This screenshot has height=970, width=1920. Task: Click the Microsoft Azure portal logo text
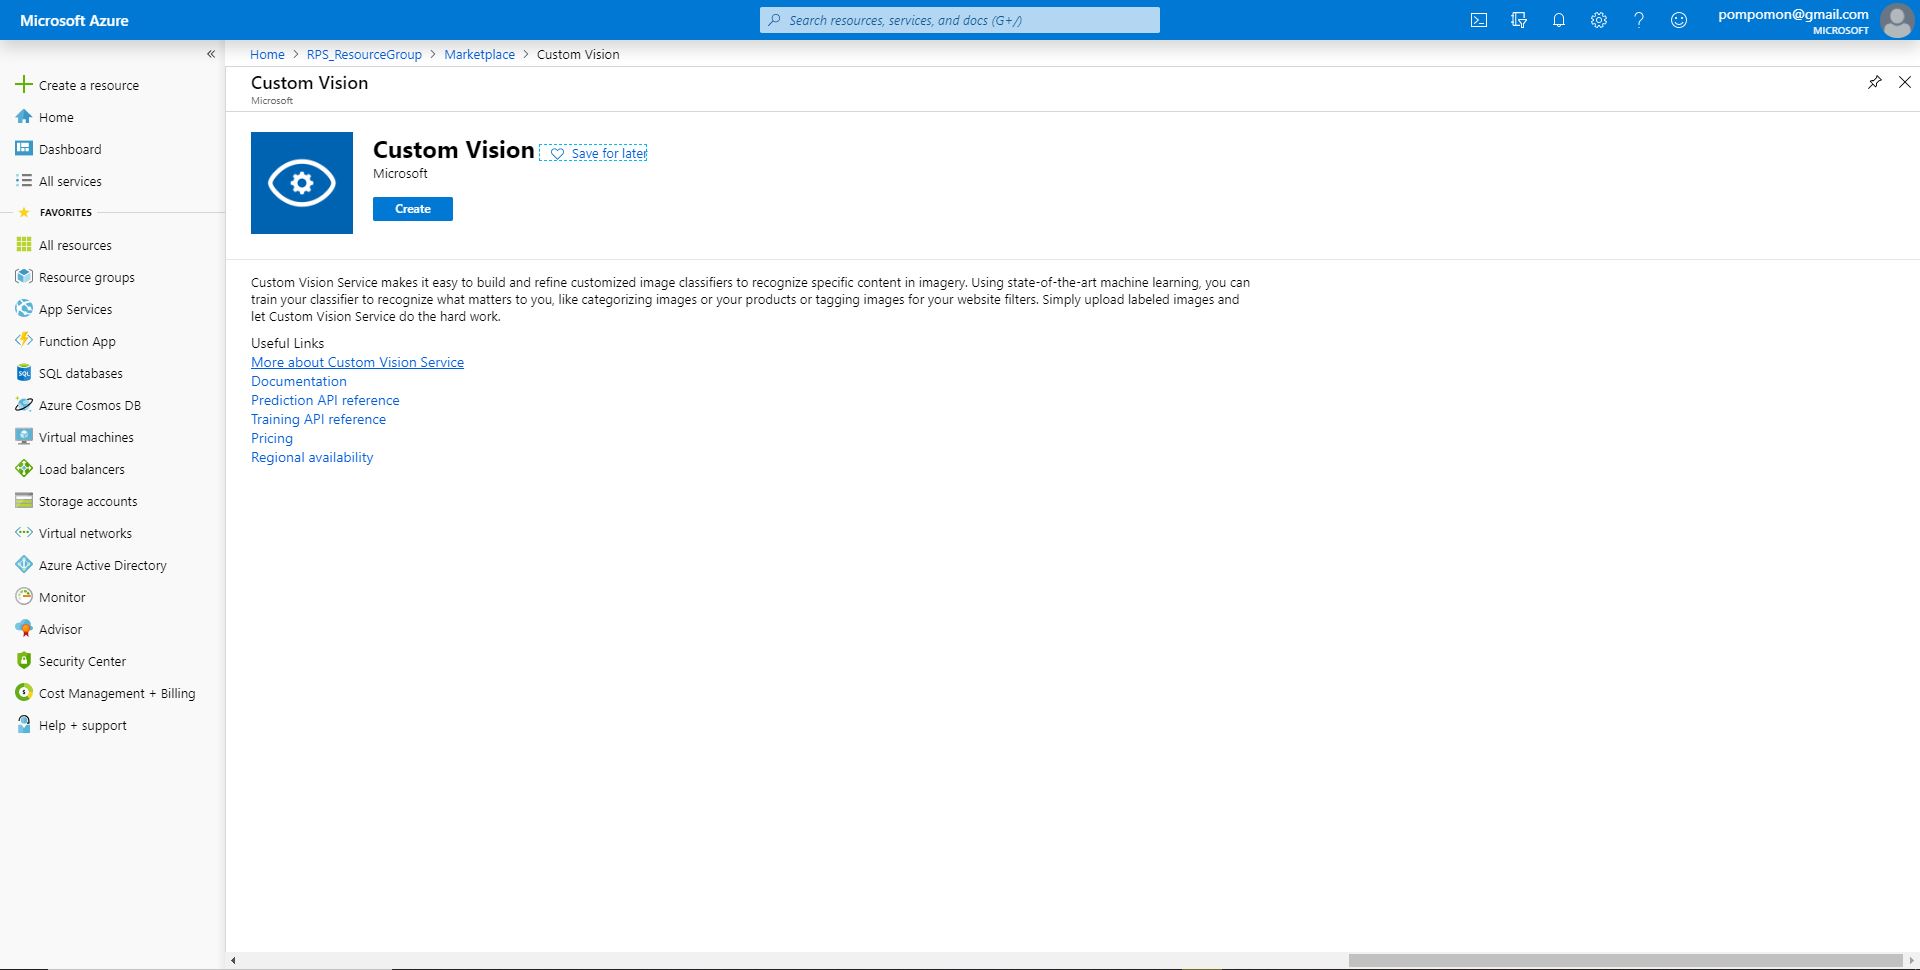(x=74, y=20)
